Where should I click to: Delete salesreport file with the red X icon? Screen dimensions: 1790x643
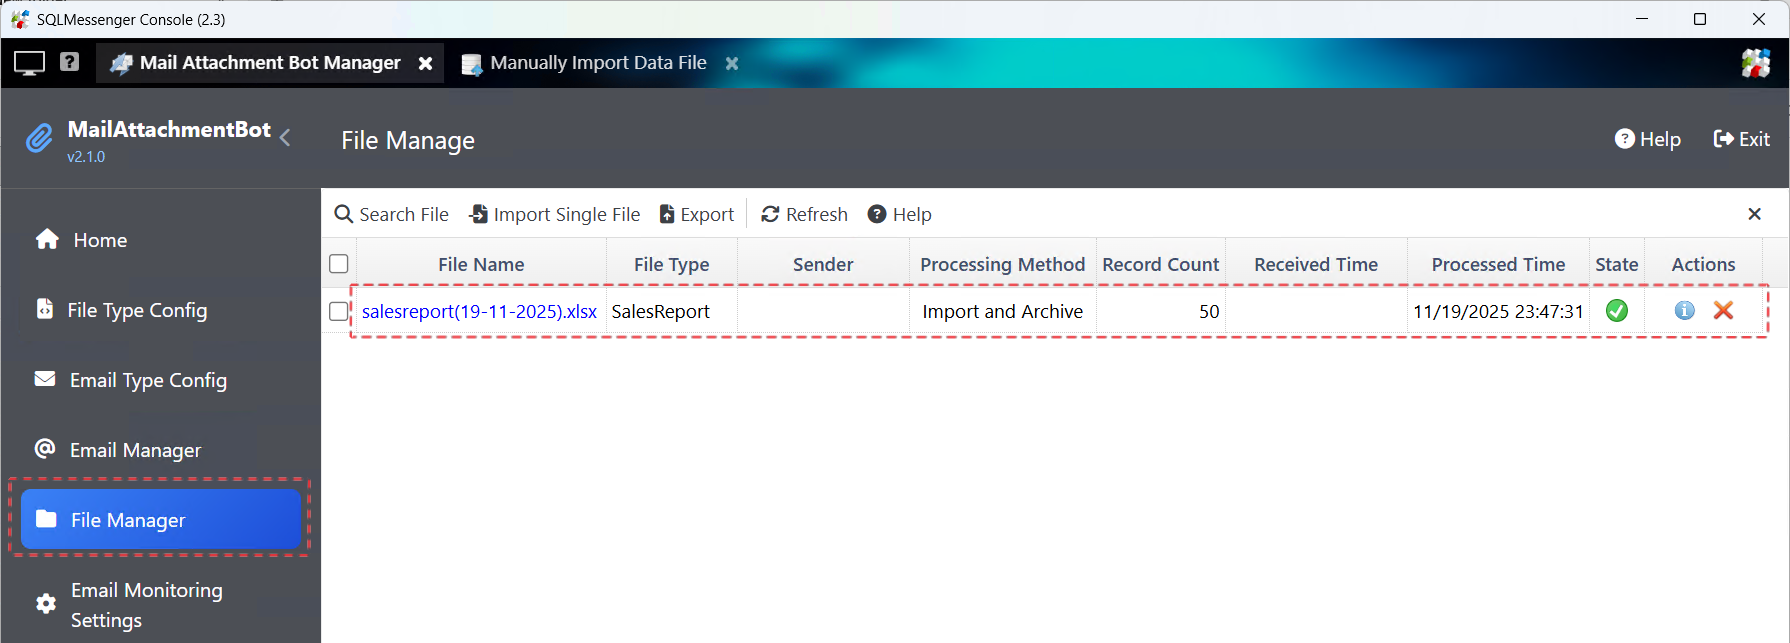(x=1723, y=310)
